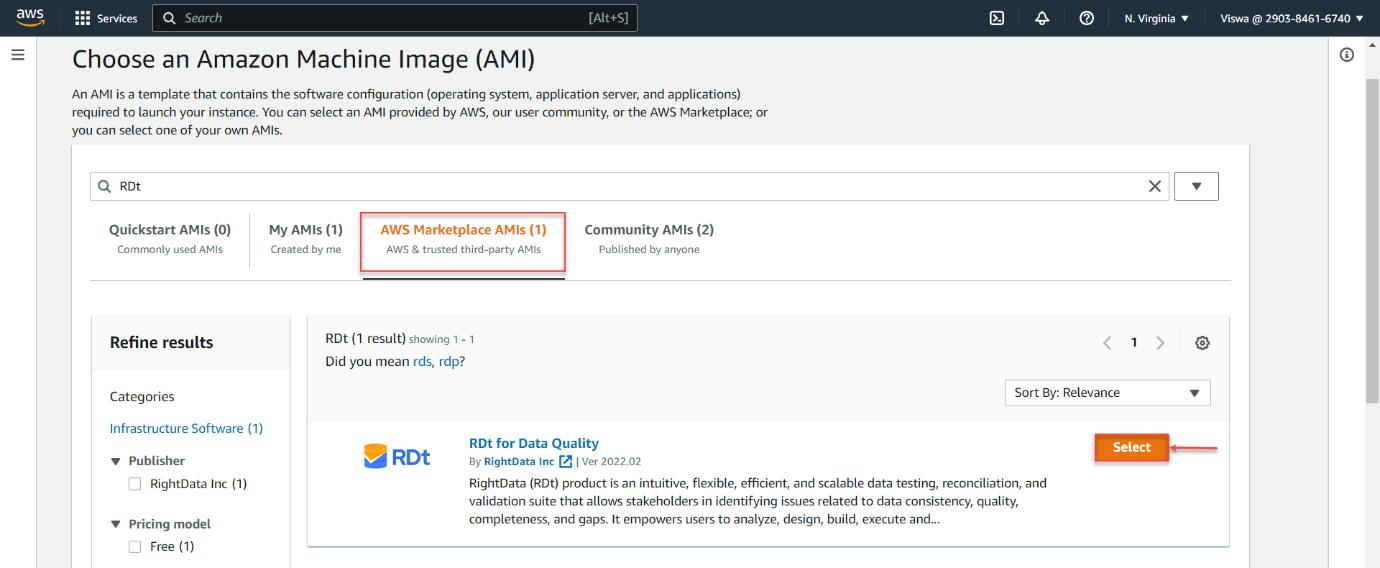Screen dimensions: 1380x568
Task: Select page number 1
Action: click(1134, 343)
